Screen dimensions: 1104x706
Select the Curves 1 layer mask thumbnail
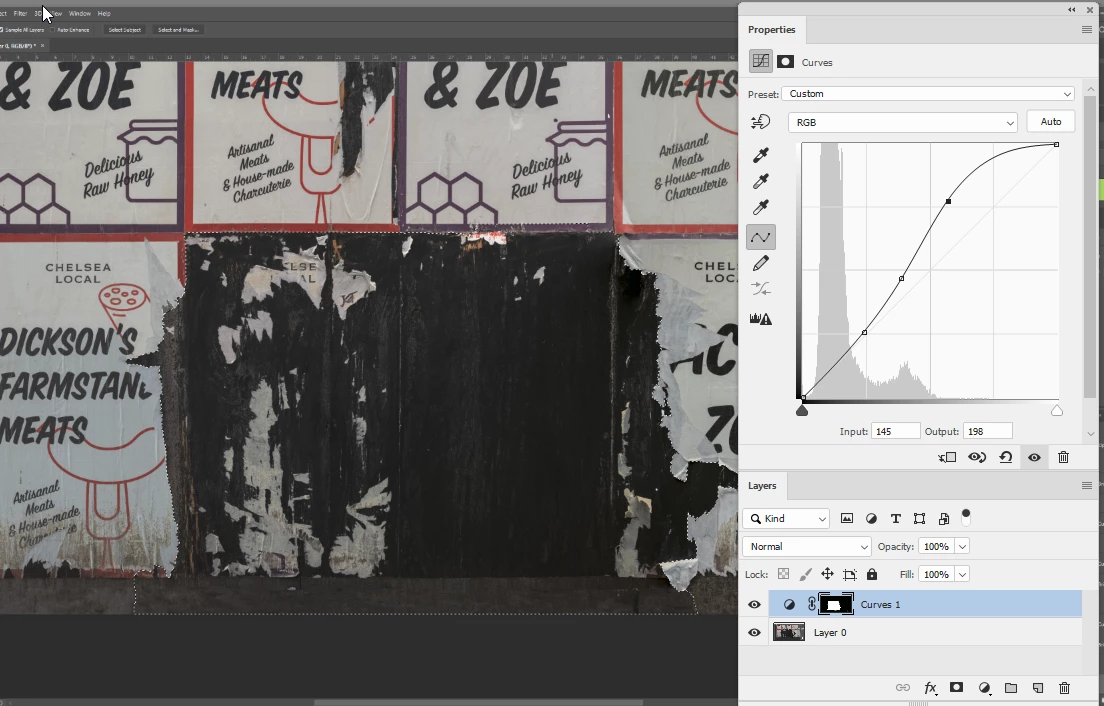pos(836,605)
